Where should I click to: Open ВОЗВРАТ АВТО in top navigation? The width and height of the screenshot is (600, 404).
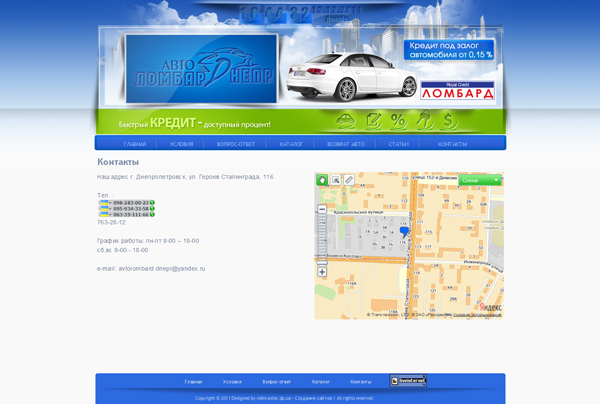click(x=346, y=144)
